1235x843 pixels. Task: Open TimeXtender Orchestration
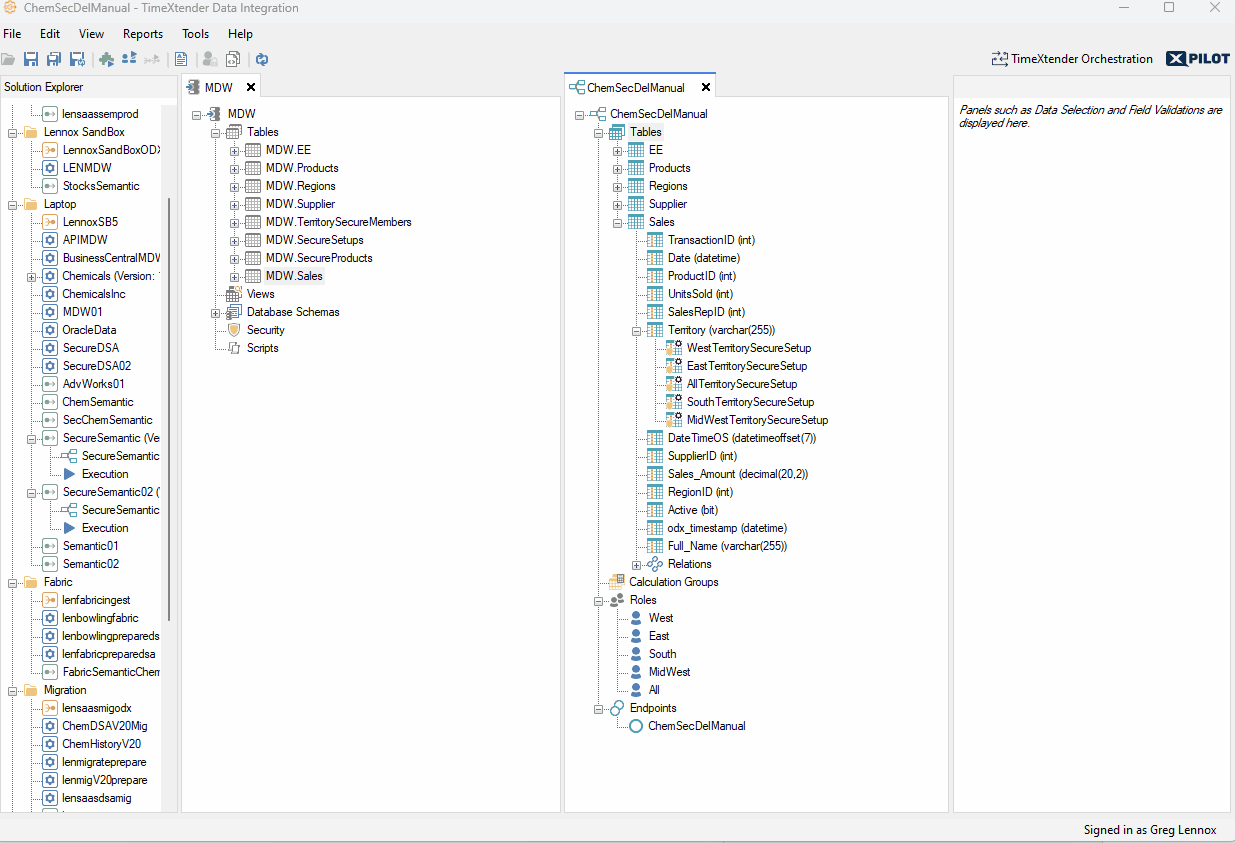(1072, 59)
